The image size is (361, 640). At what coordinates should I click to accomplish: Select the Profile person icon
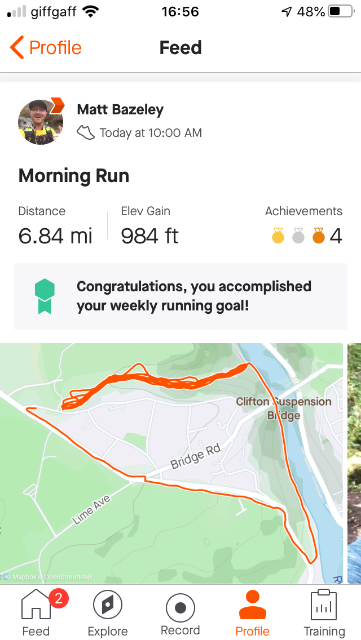252,605
